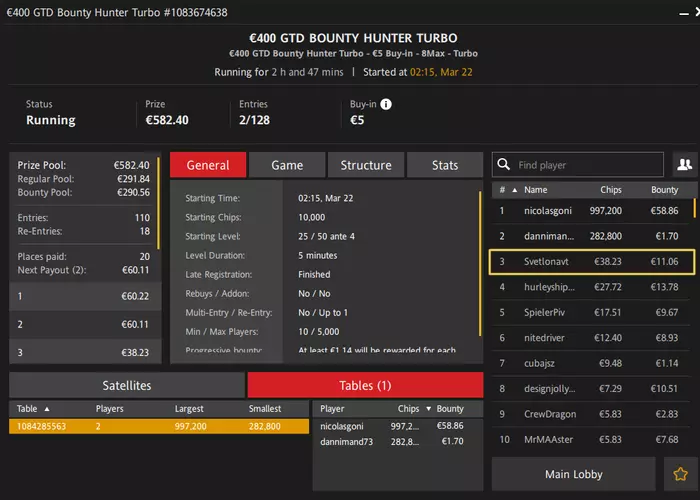Click the Largest column header
Image resolution: width=700 pixels, height=500 pixels.
pyautogui.click(x=189, y=408)
